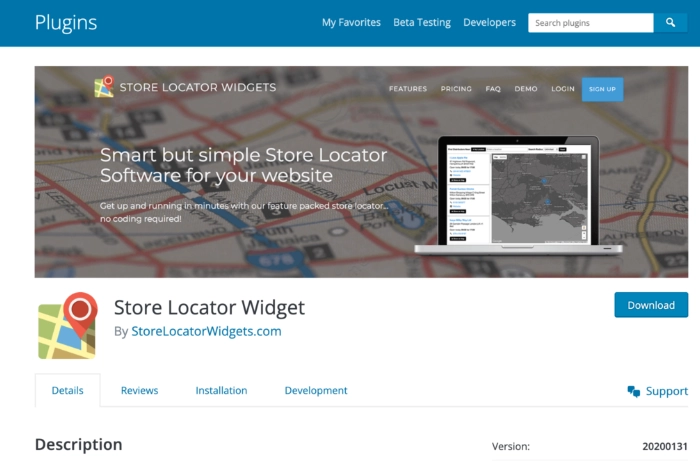Click the version value 20200131

pyautogui.click(x=665, y=446)
